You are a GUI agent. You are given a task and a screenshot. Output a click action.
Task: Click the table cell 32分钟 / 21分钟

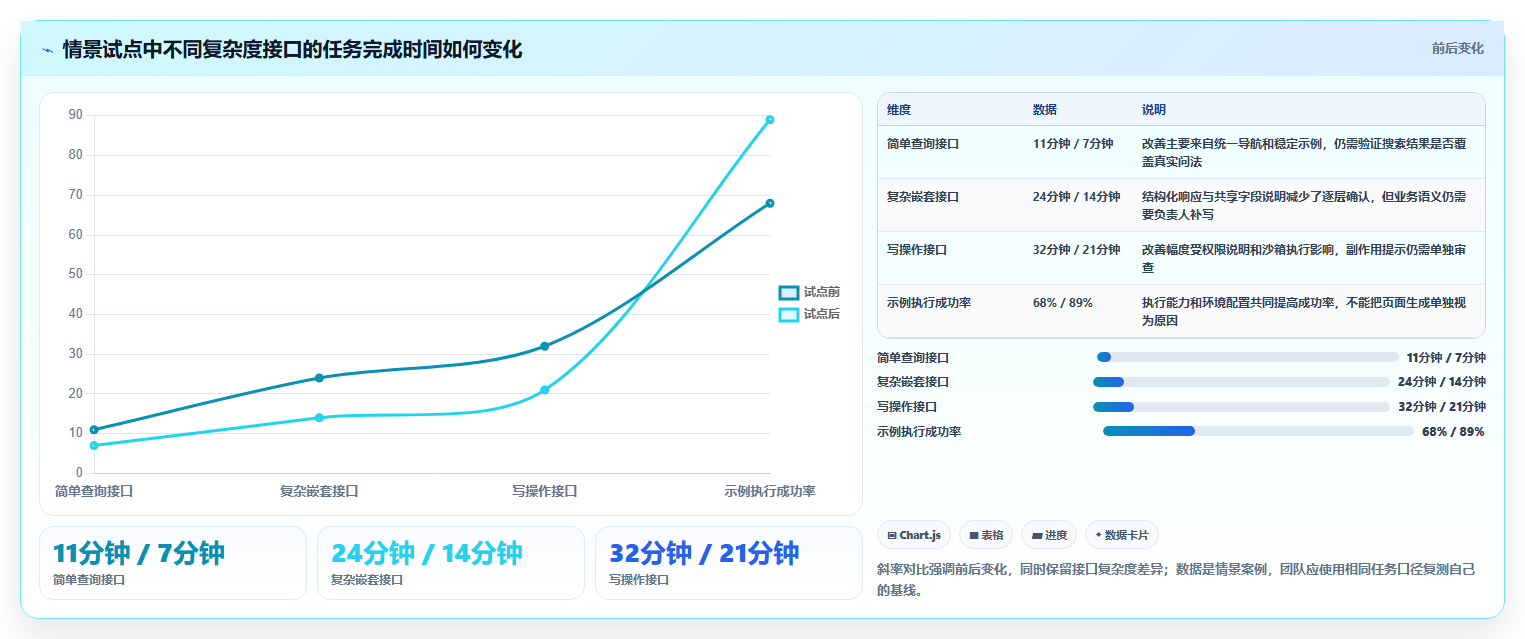tap(1077, 250)
